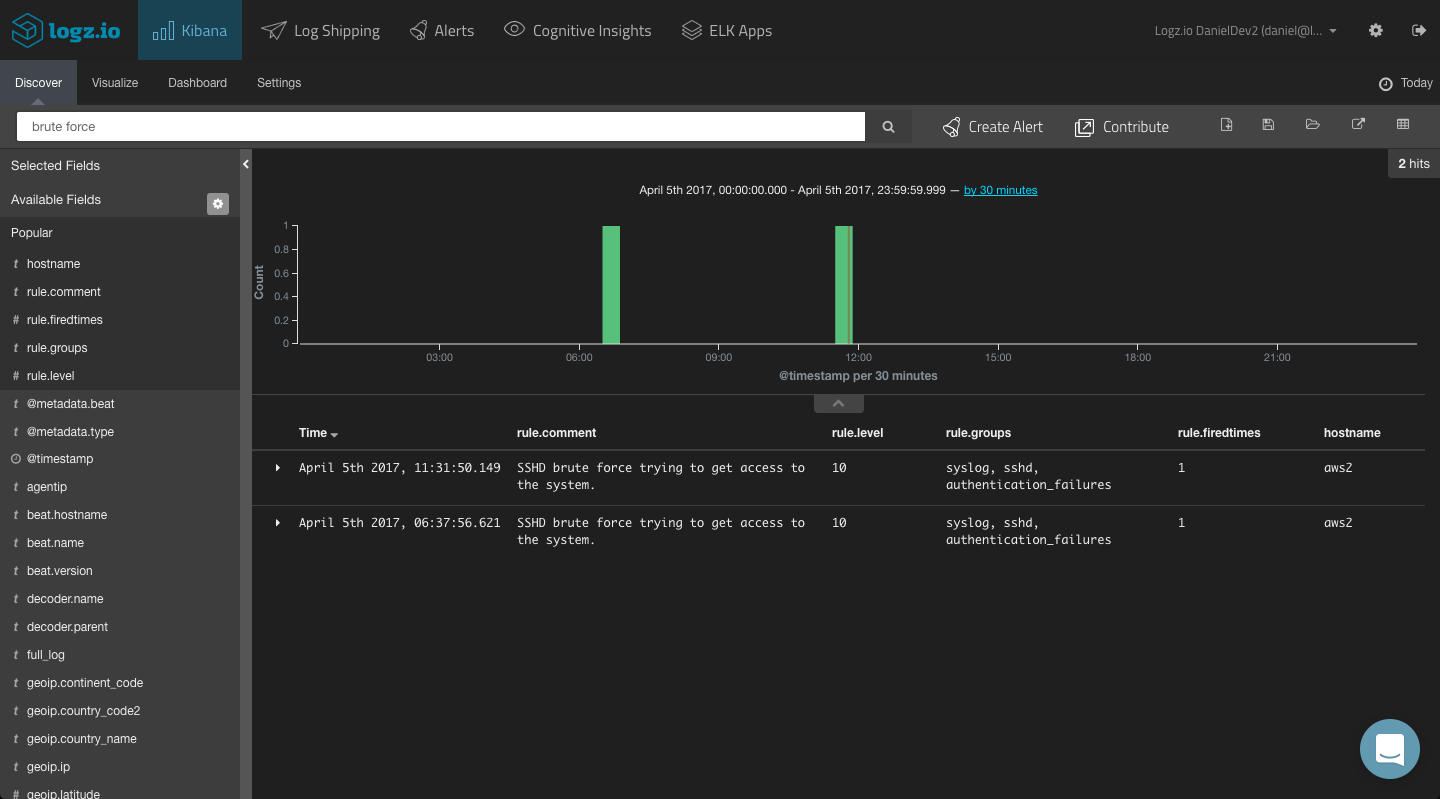Click the Selected Fields heading
The height and width of the screenshot is (799, 1440).
tap(55, 166)
